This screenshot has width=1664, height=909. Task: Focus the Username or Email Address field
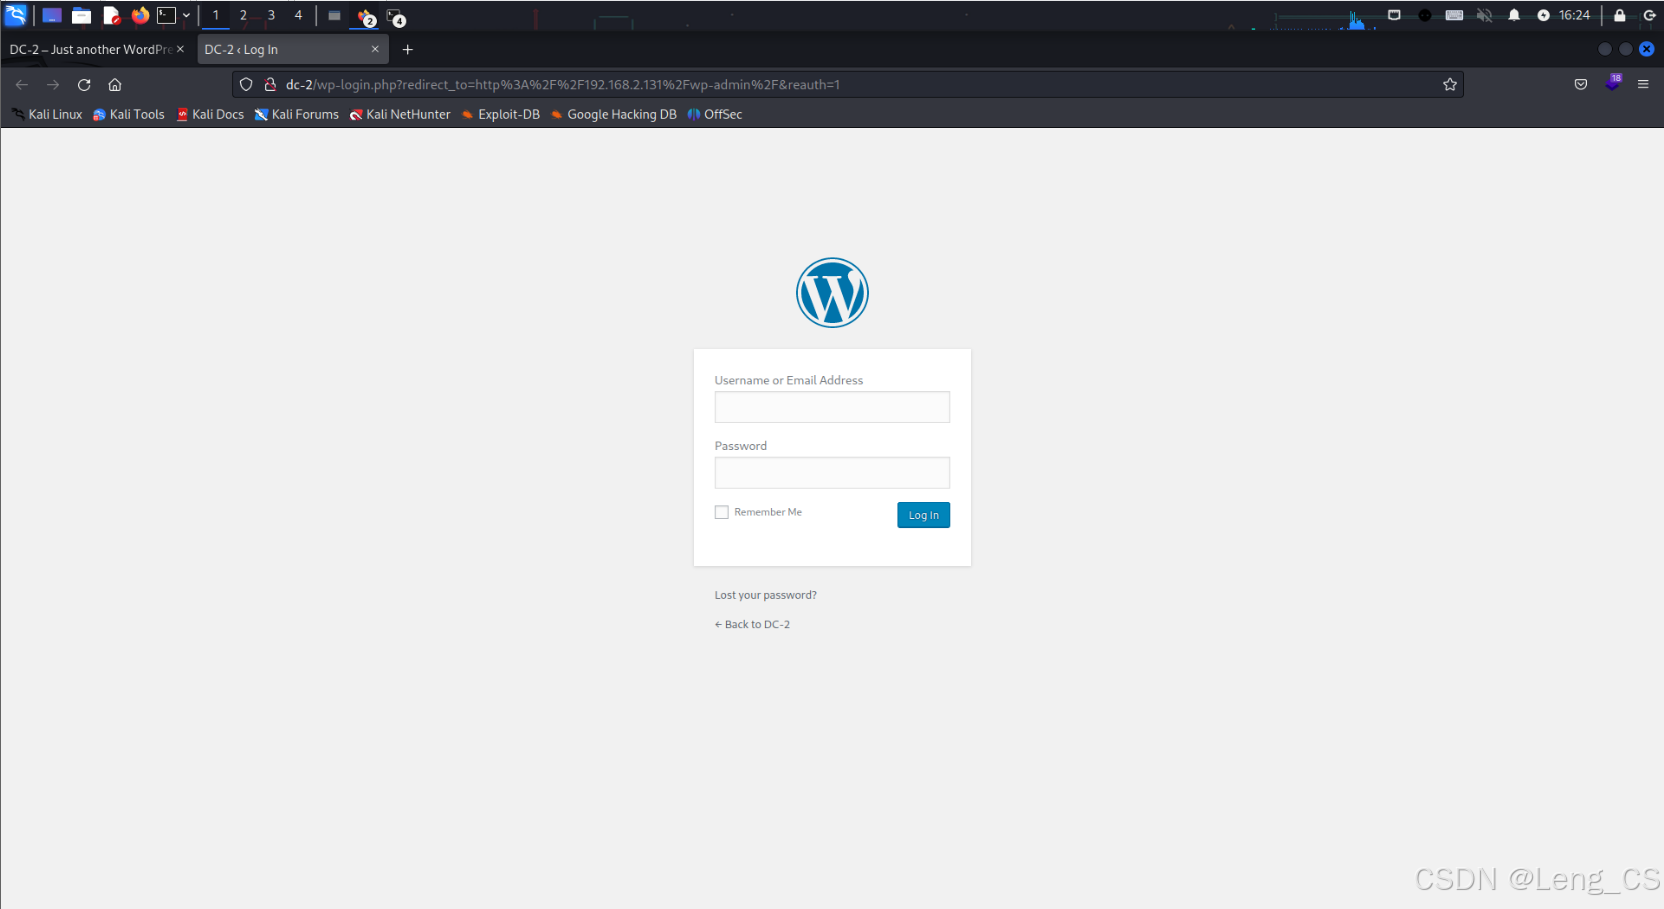(832, 407)
